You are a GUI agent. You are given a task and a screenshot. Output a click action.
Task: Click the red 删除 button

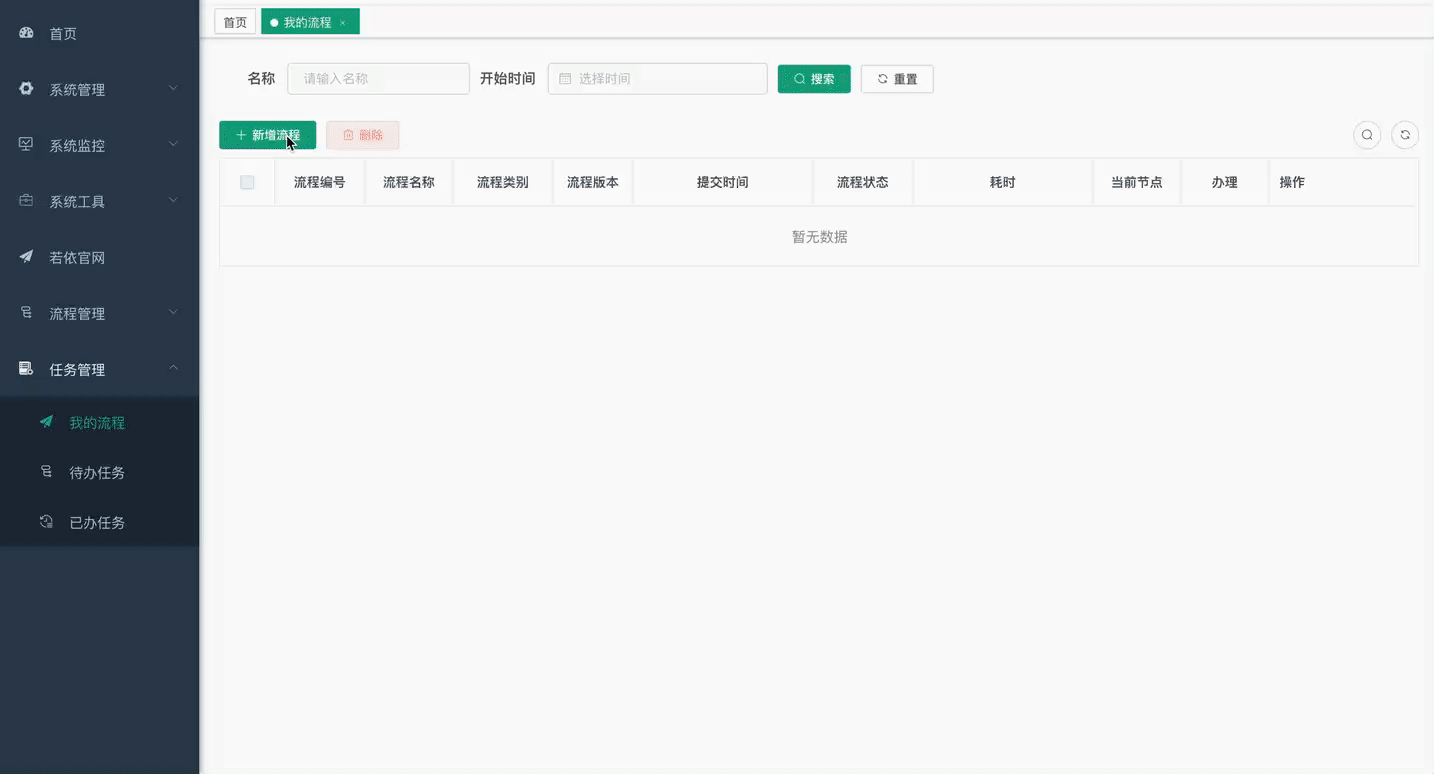[x=363, y=135]
